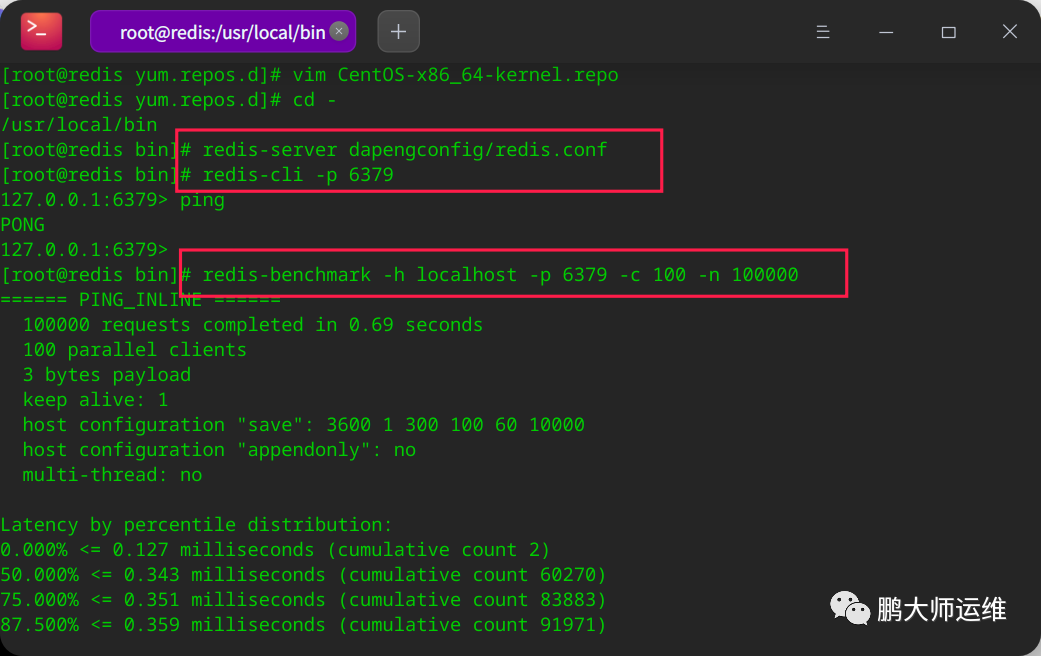The height and width of the screenshot is (656, 1041).
Task: Click the redis-cli -p 6379 command
Action: tap(298, 175)
